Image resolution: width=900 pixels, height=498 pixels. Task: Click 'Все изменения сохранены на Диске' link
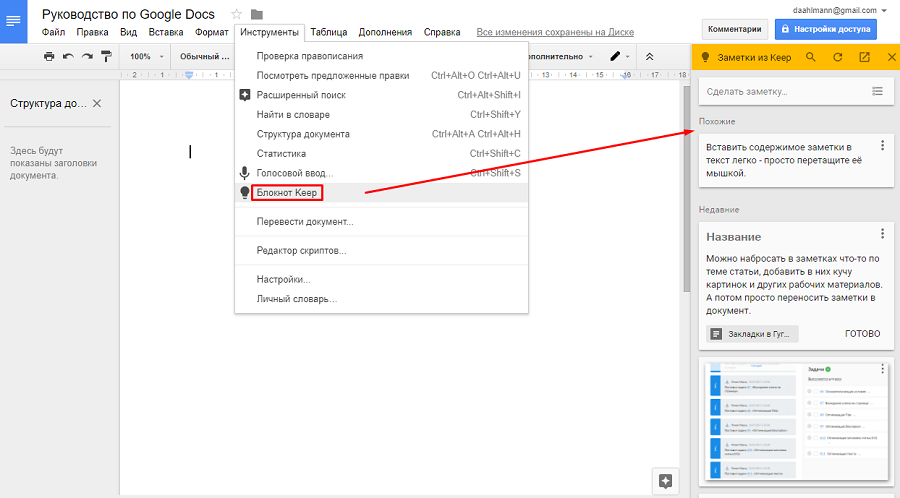click(555, 32)
